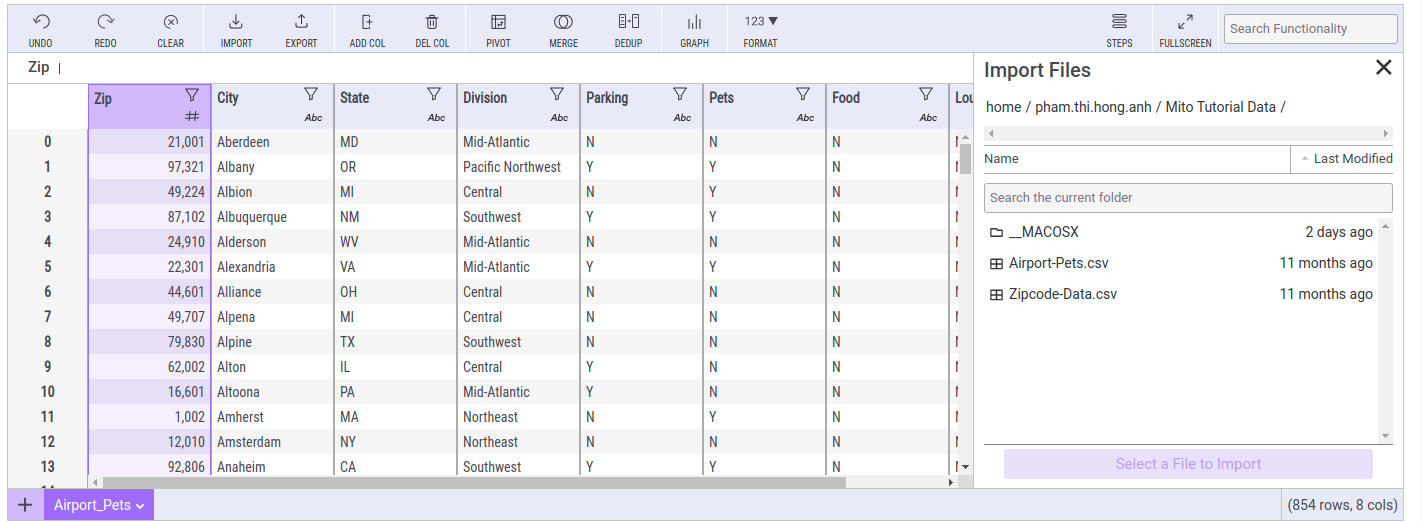Select the Airport_Pets sheet tab
Screen dimensions: 1422x522
tap(92, 505)
